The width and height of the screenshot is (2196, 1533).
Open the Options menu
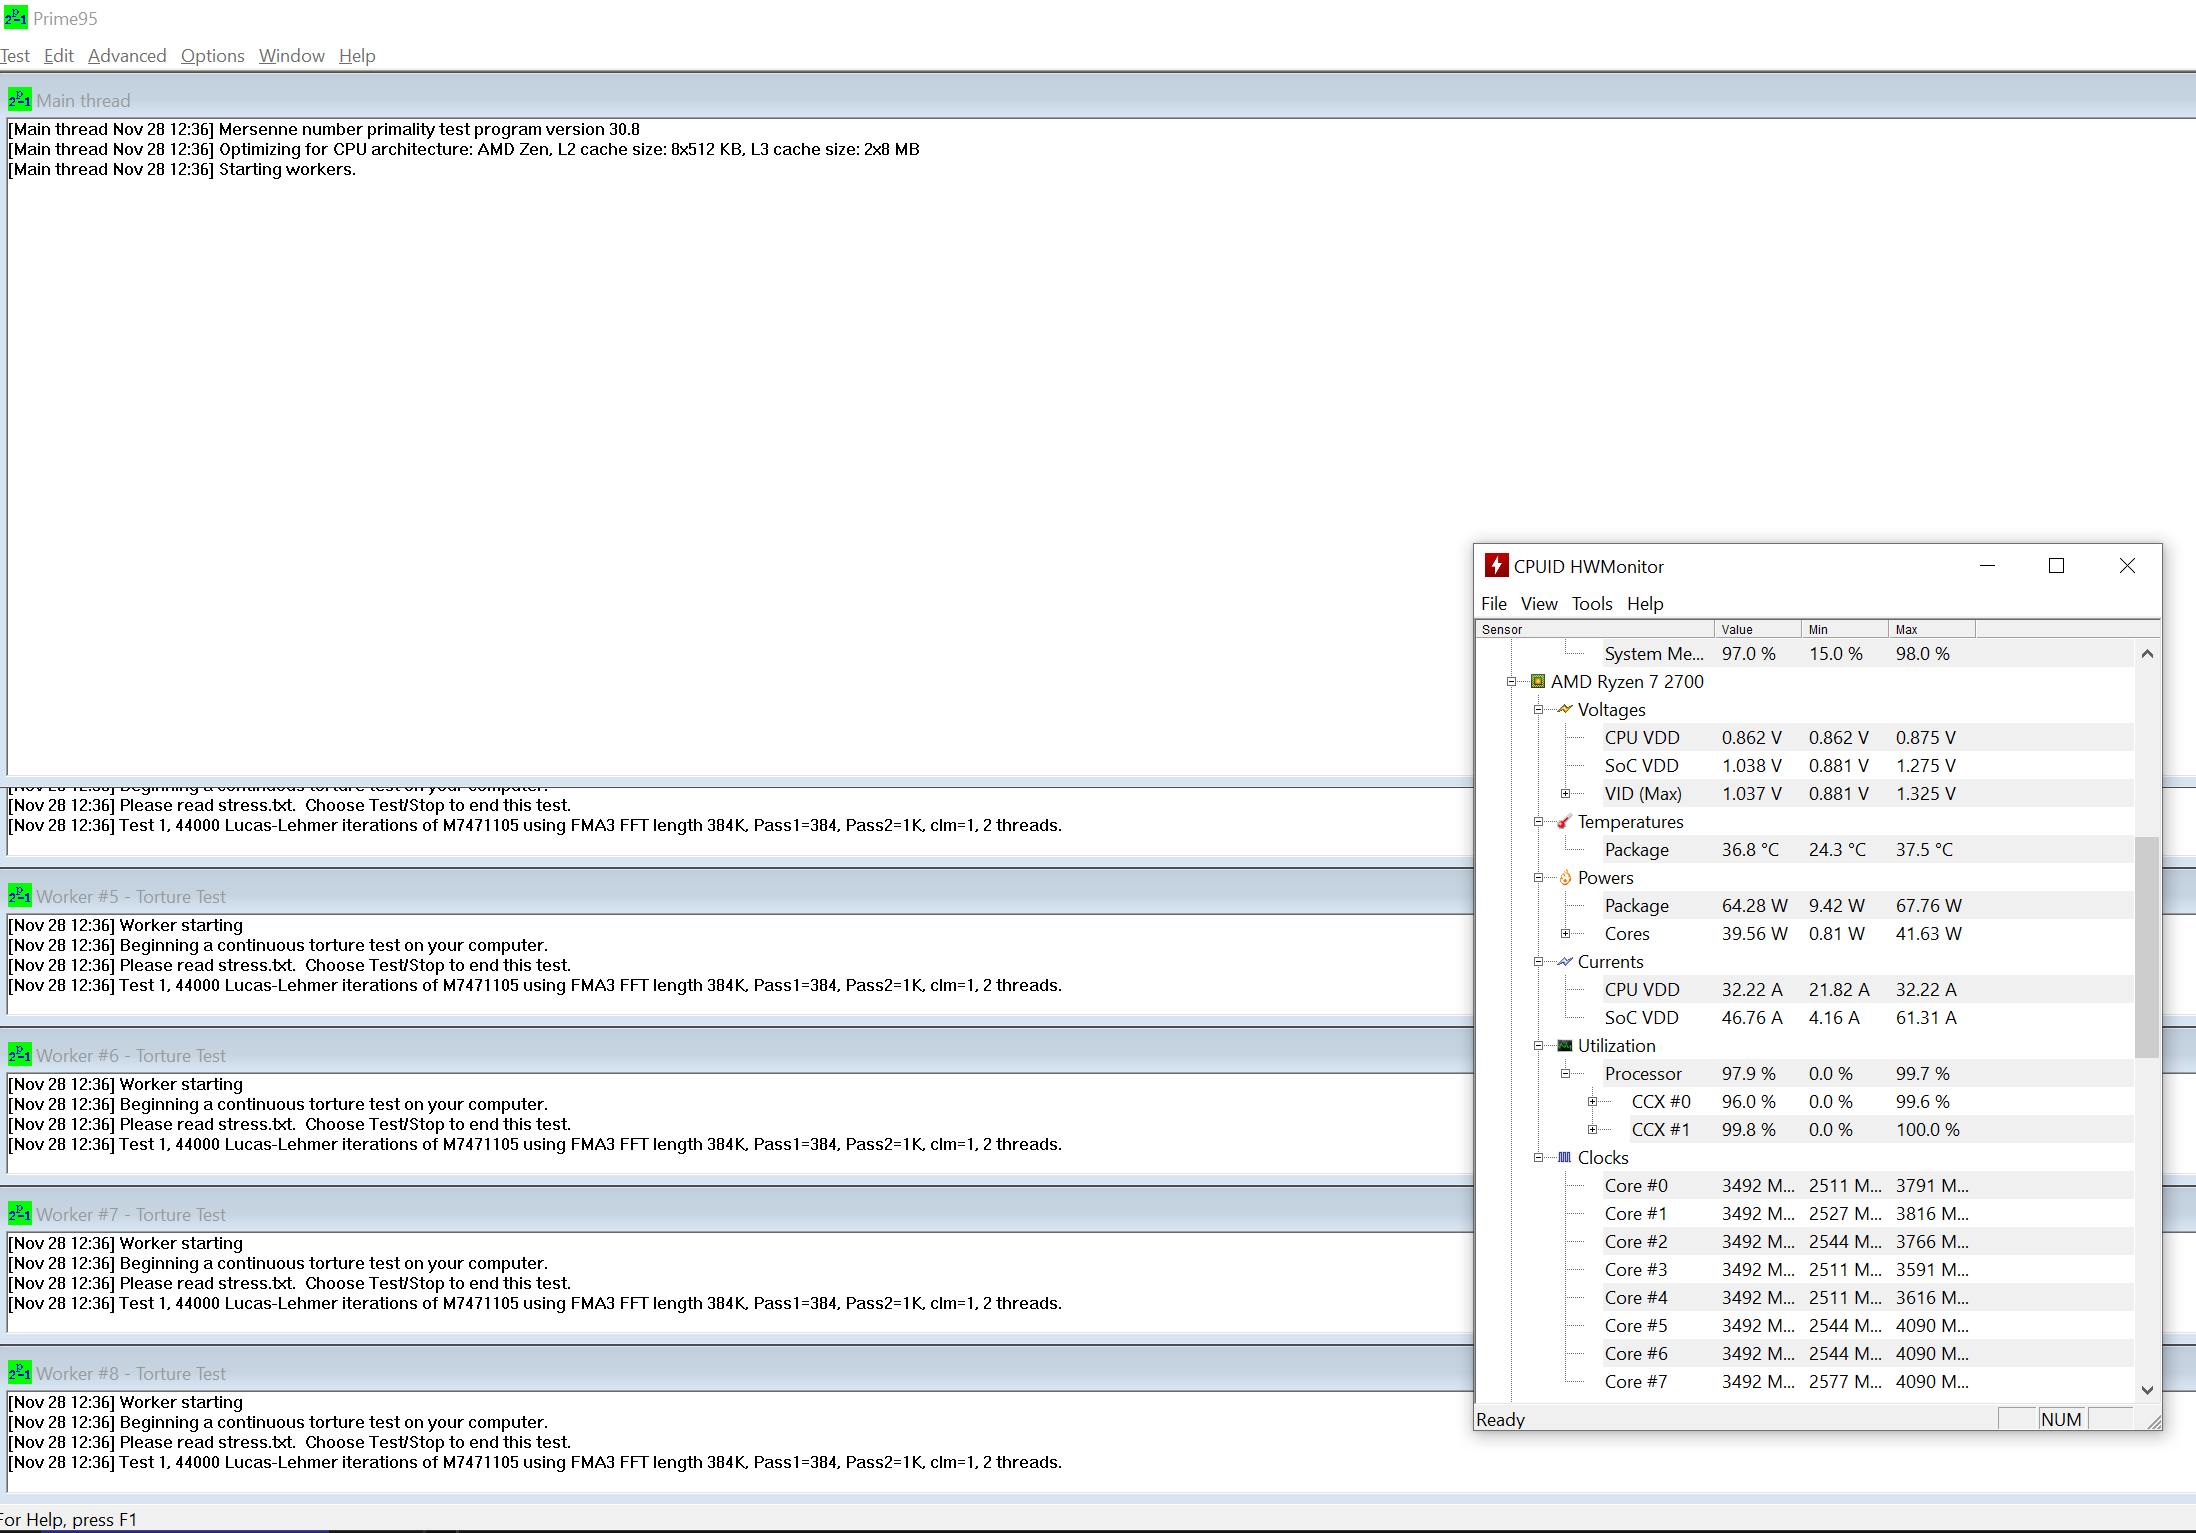click(x=212, y=56)
